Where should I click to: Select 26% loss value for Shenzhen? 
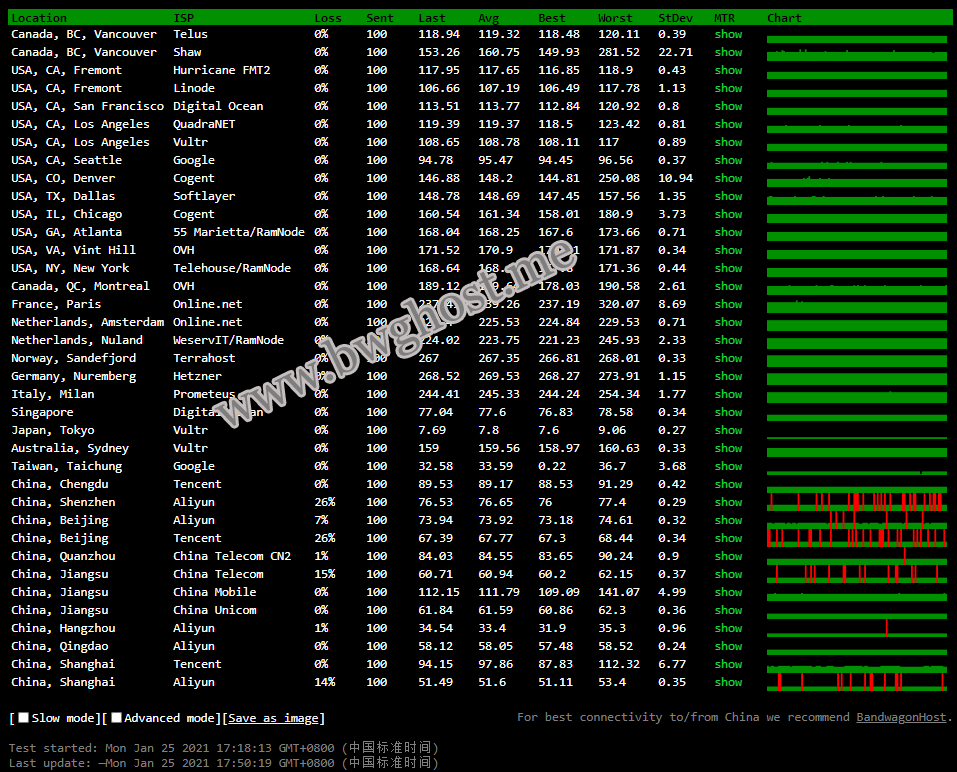[x=325, y=502]
